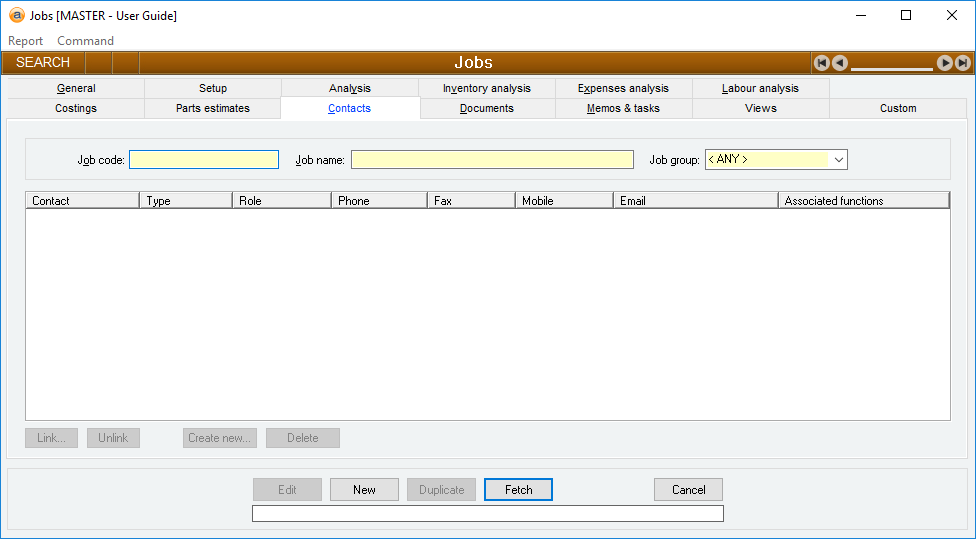This screenshot has width=976, height=539.
Task: Cancel the current job search
Action: click(x=688, y=490)
